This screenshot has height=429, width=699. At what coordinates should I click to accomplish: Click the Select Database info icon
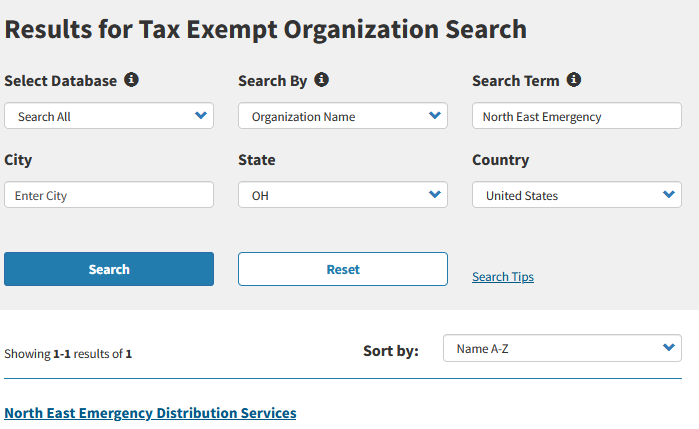131,80
